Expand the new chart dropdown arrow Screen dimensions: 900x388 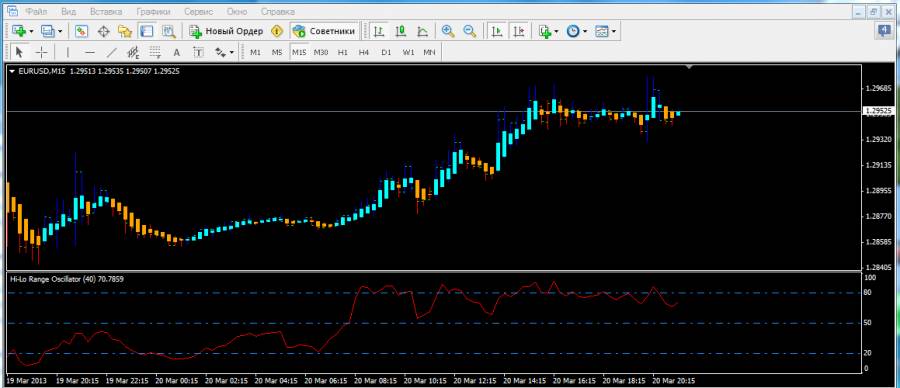[x=31, y=31]
